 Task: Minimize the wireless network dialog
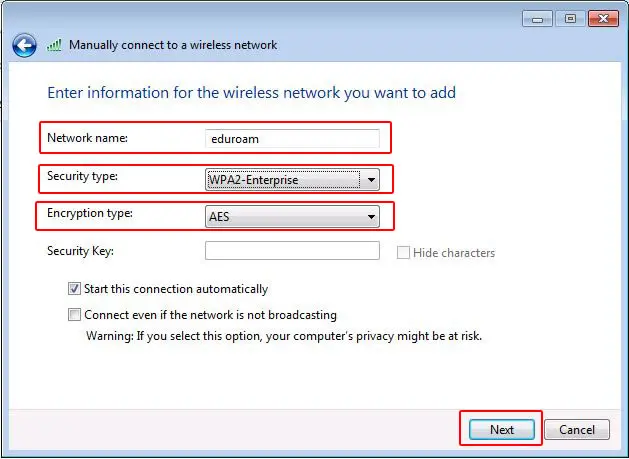535,19
